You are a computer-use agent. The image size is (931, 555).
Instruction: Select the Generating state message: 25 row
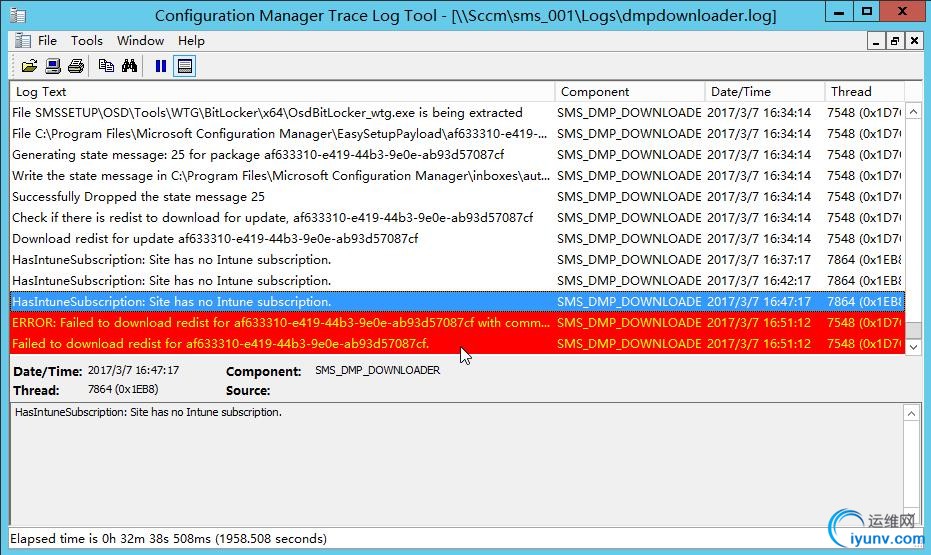pos(457,155)
